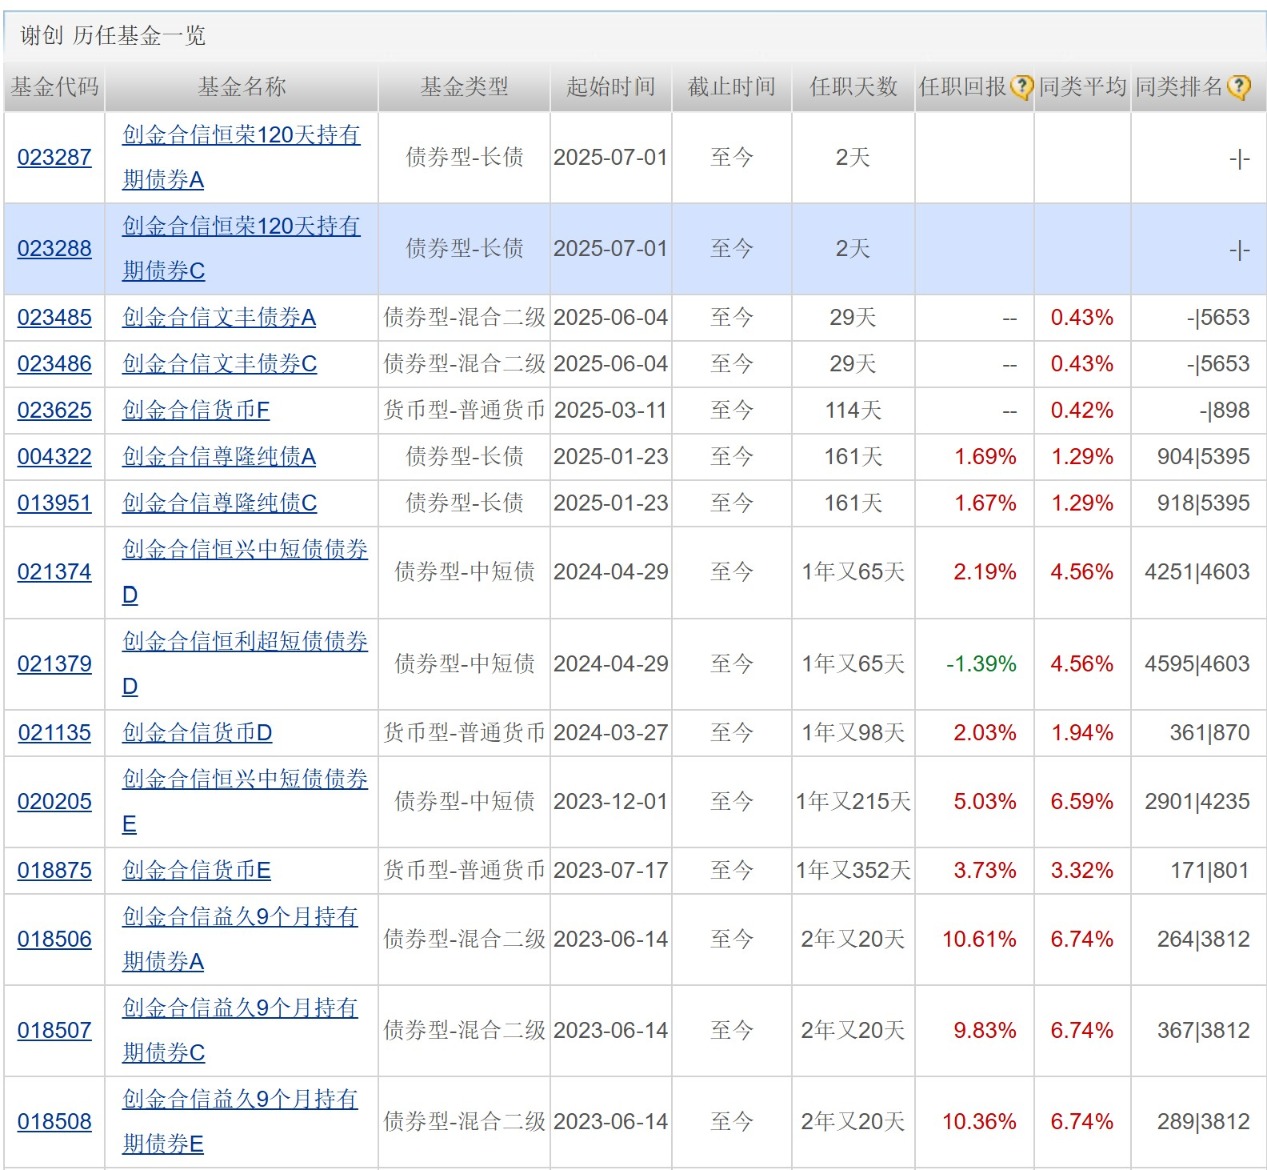This screenshot has height=1170, width=1267.
Task: Open 创金合信货币E fund link
Action: (196, 871)
